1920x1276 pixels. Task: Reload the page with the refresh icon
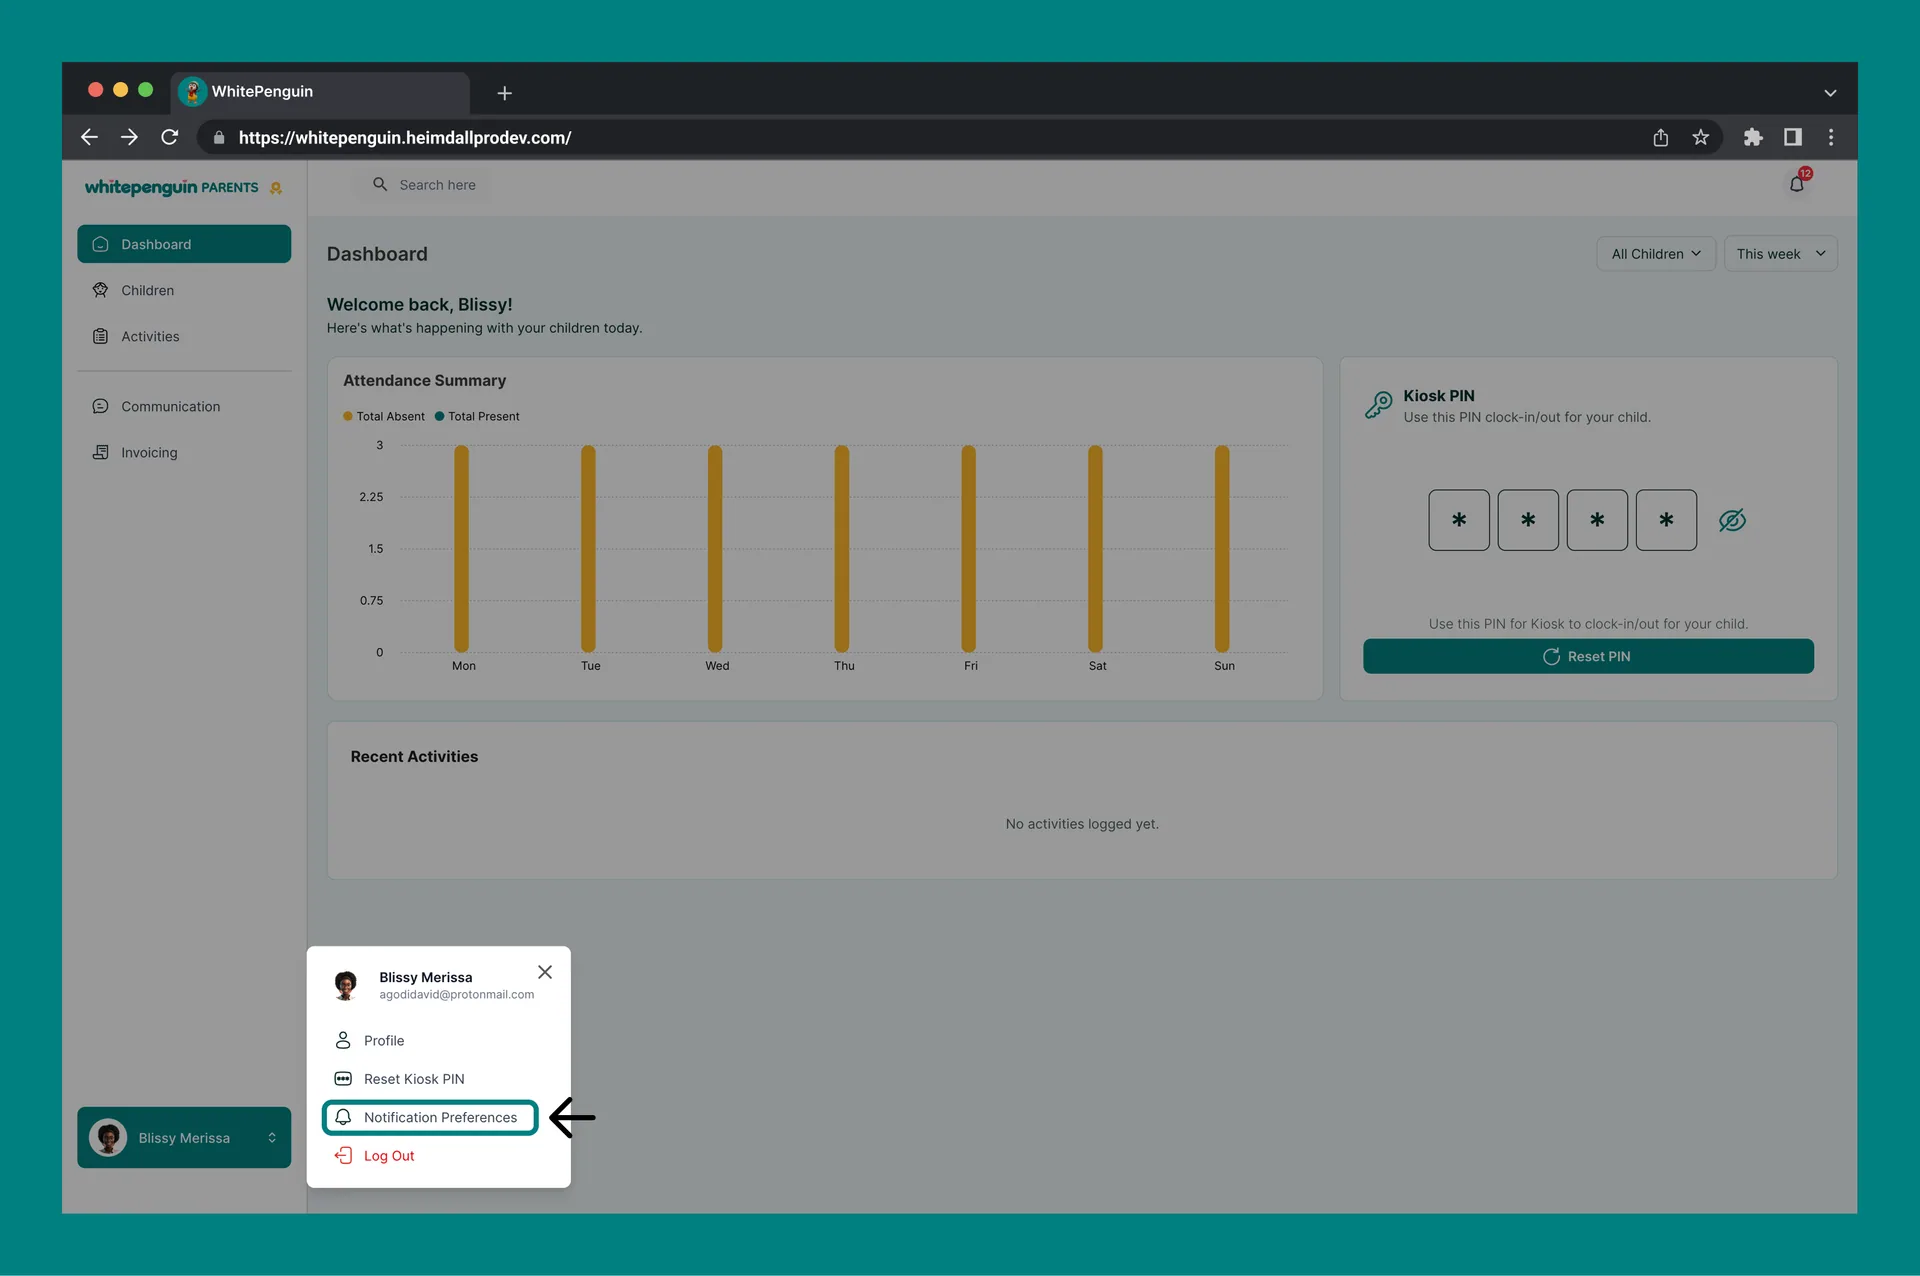[170, 137]
